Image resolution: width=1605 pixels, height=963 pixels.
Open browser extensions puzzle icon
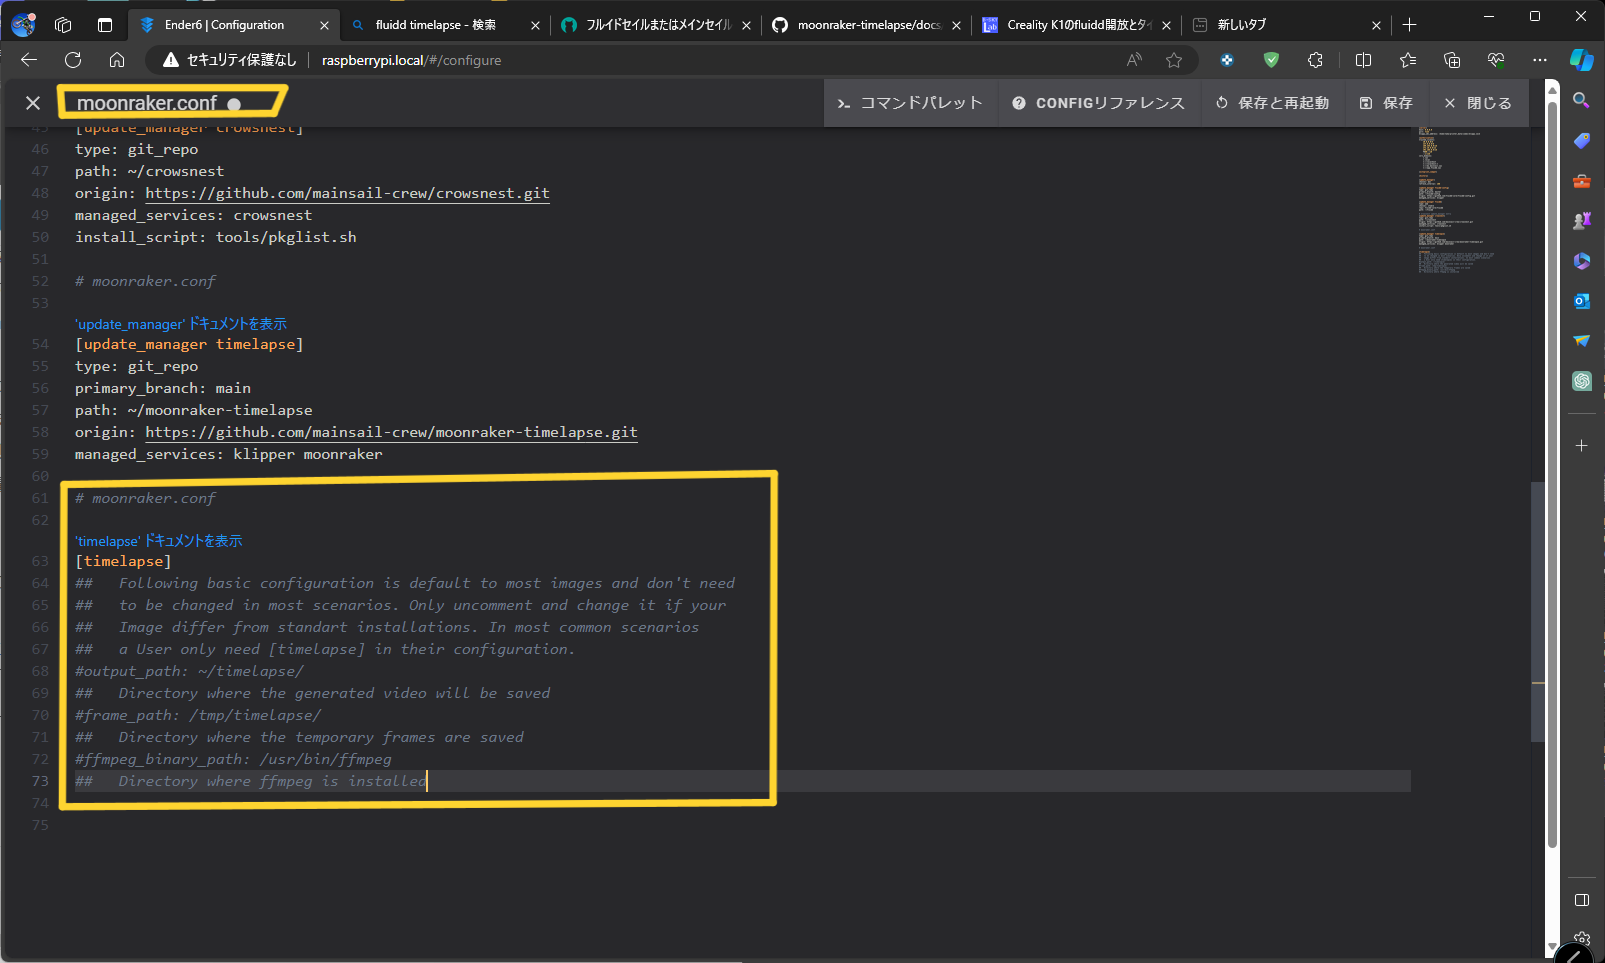coord(1315,60)
